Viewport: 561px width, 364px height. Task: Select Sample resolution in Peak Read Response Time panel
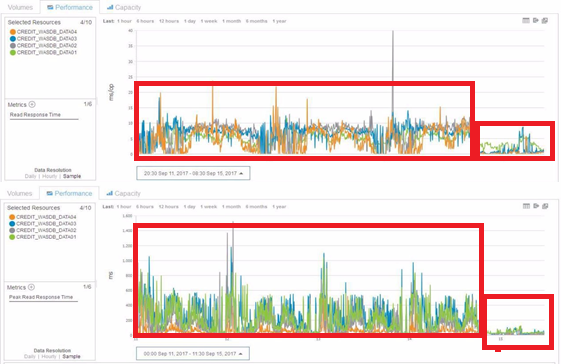(x=71, y=356)
